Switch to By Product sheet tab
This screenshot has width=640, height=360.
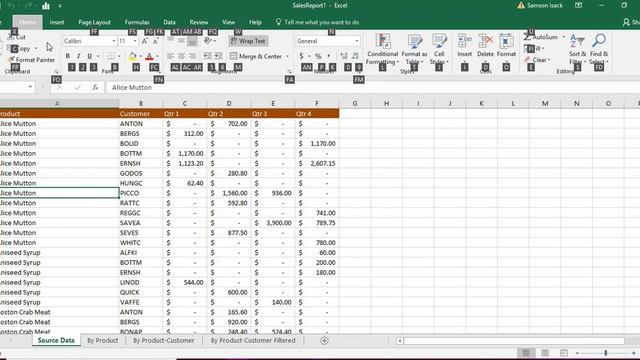[102, 340]
